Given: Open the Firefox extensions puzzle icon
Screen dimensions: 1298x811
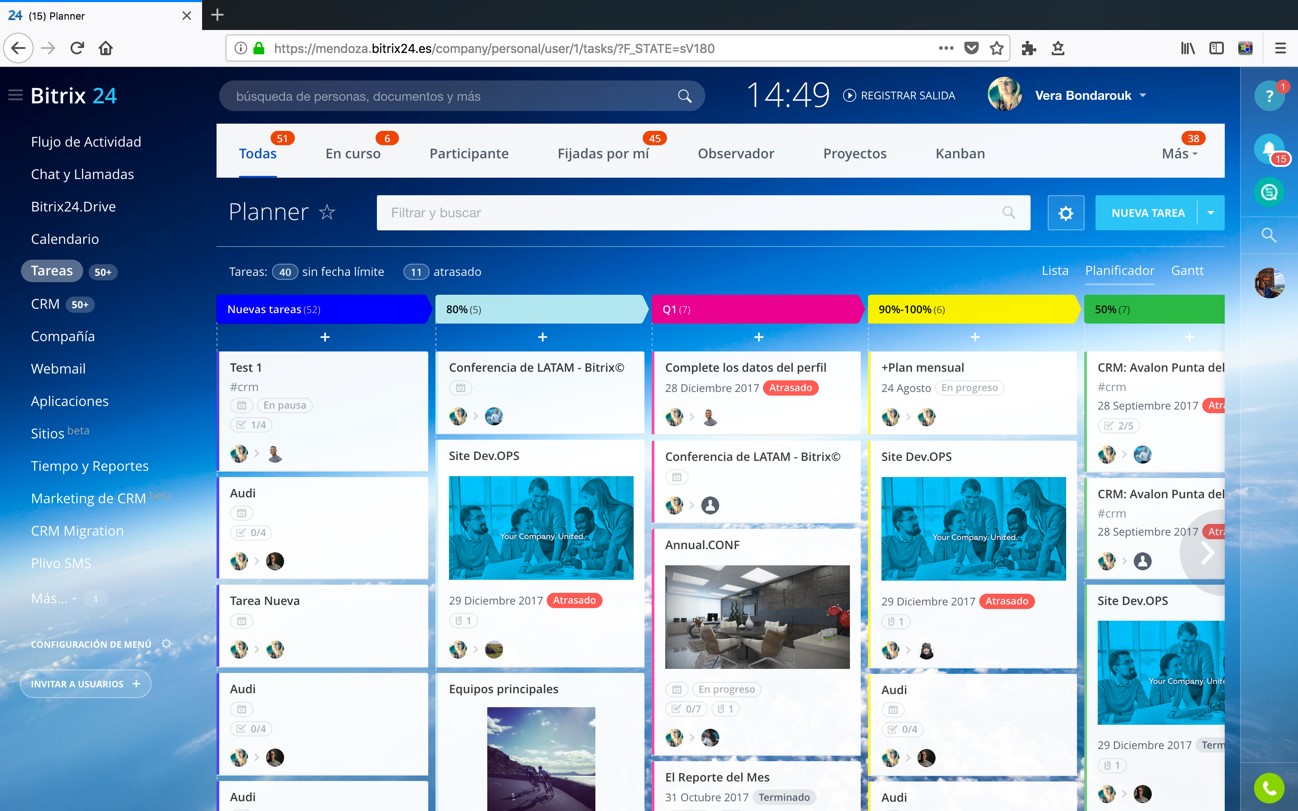Looking at the screenshot, I should 1028,48.
